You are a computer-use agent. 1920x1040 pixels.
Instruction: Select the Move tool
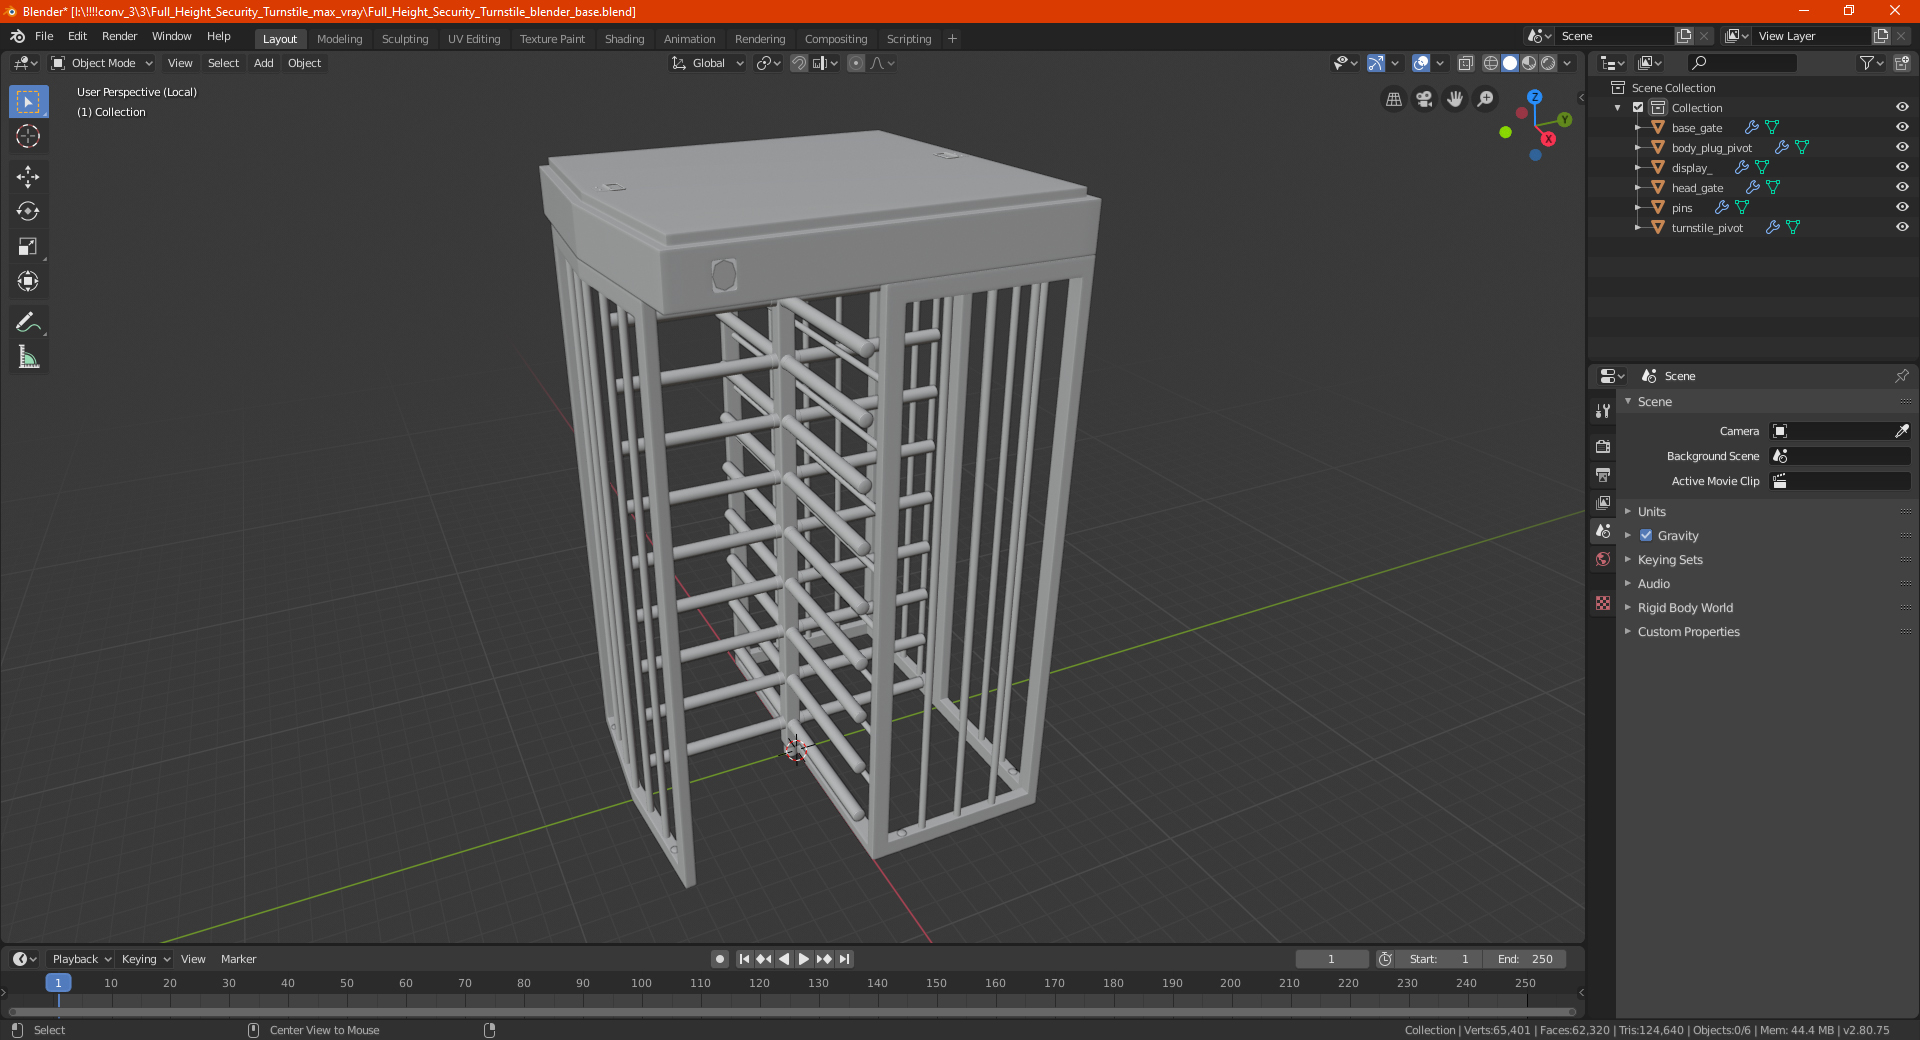(28, 177)
